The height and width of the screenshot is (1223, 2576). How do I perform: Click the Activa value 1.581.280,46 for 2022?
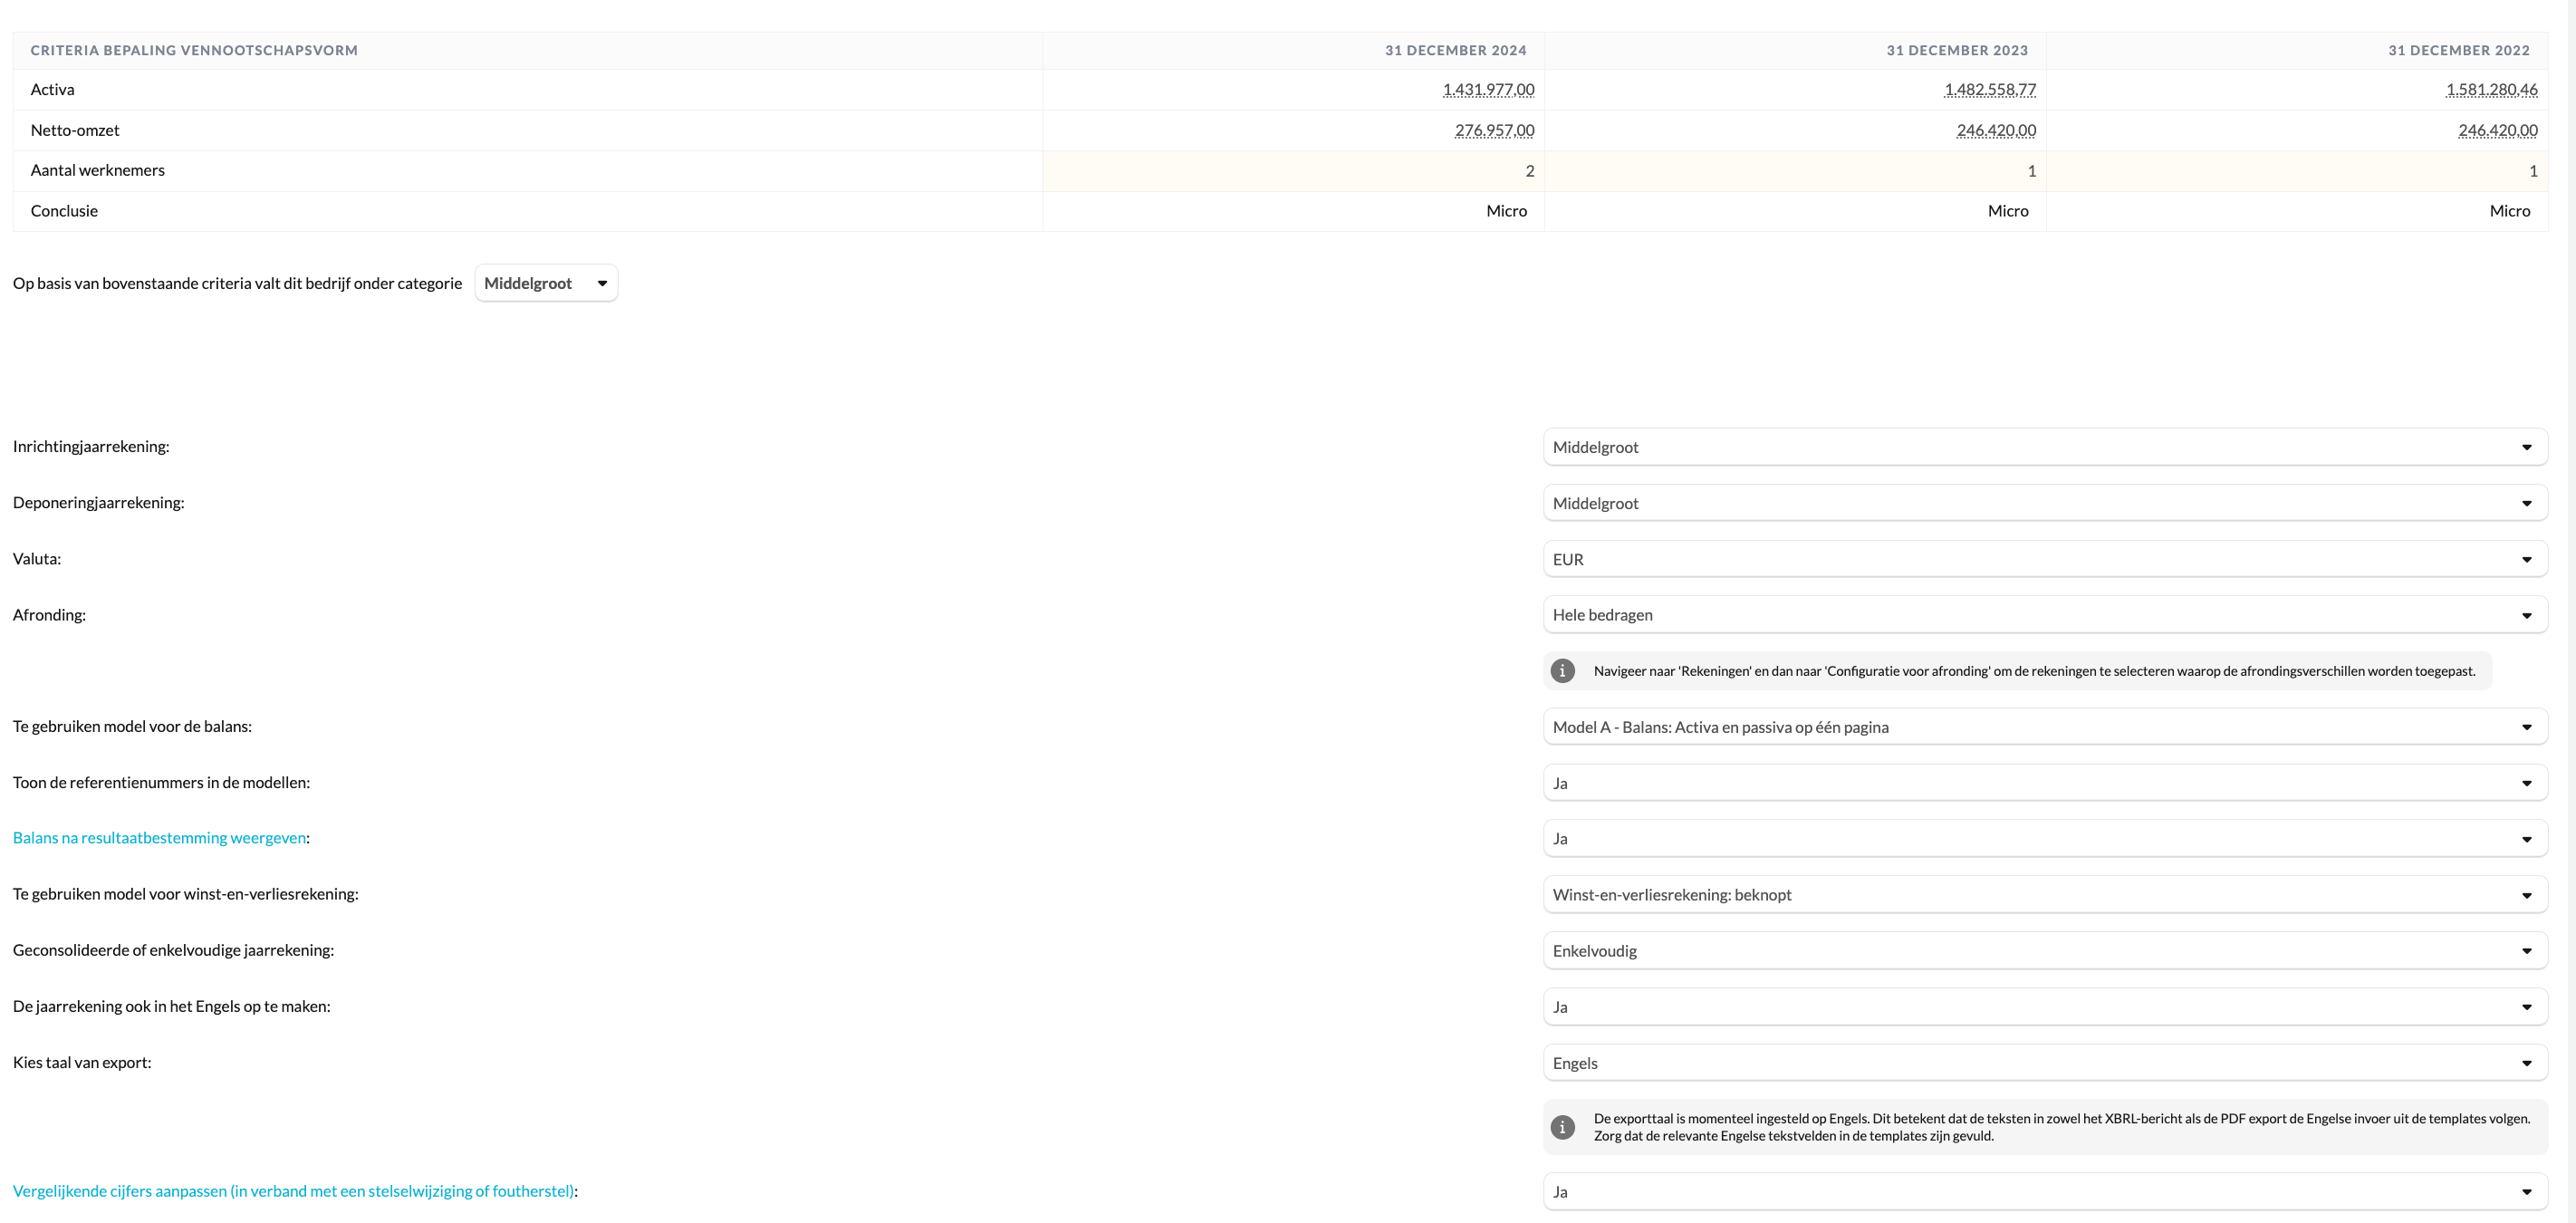pos(2491,90)
